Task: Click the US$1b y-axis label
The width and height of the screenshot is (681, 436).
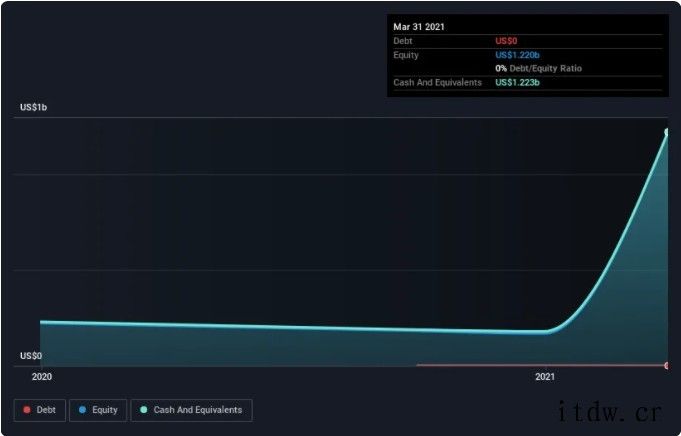Action: coord(33,107)
